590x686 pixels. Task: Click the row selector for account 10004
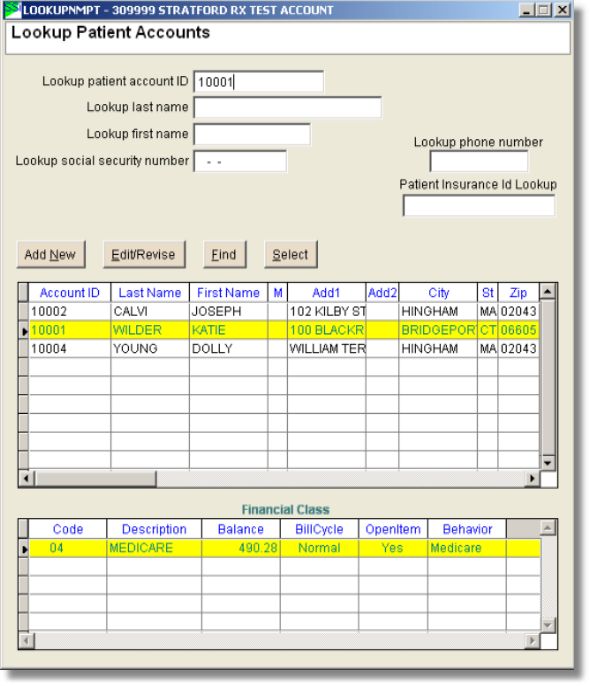pyautogui.click(x=24, y=349)
